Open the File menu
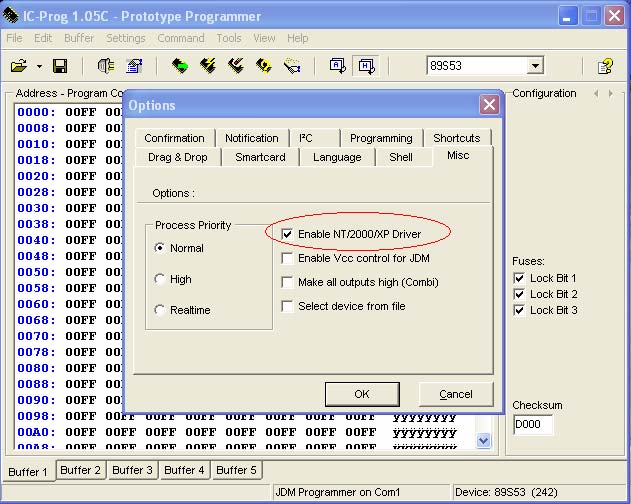 pyautogui.click(x=14, y=38)
